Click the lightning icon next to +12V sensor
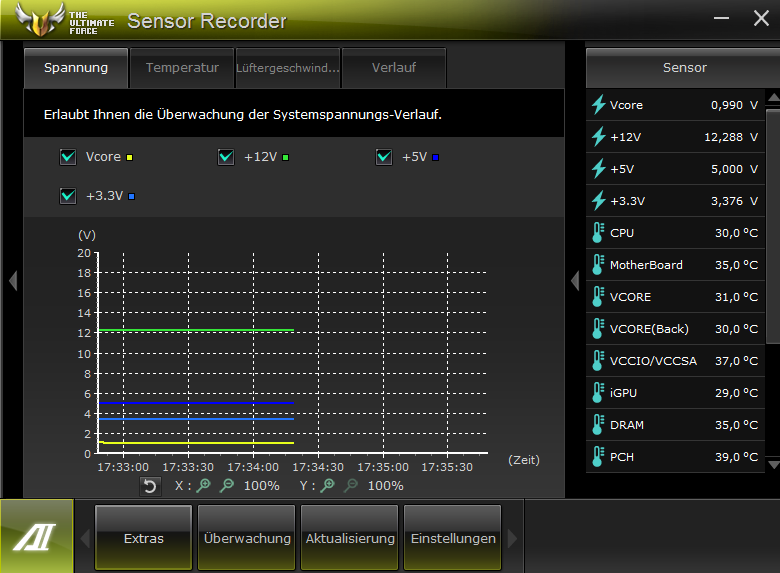This screenshot has width=780, height=573. pos(598,137)
